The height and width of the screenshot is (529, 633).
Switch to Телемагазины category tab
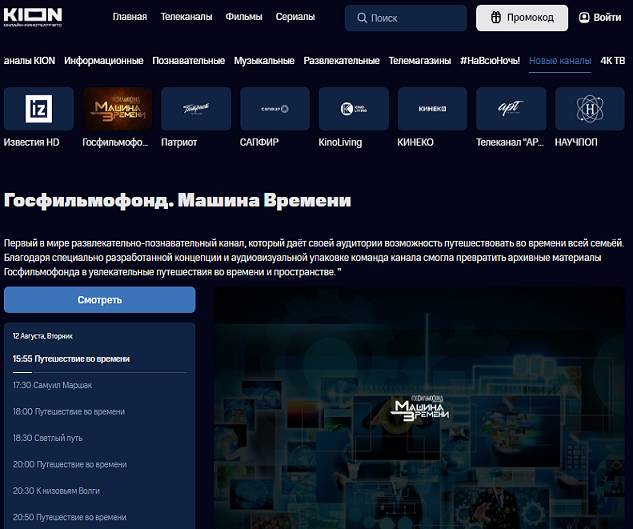420,61
